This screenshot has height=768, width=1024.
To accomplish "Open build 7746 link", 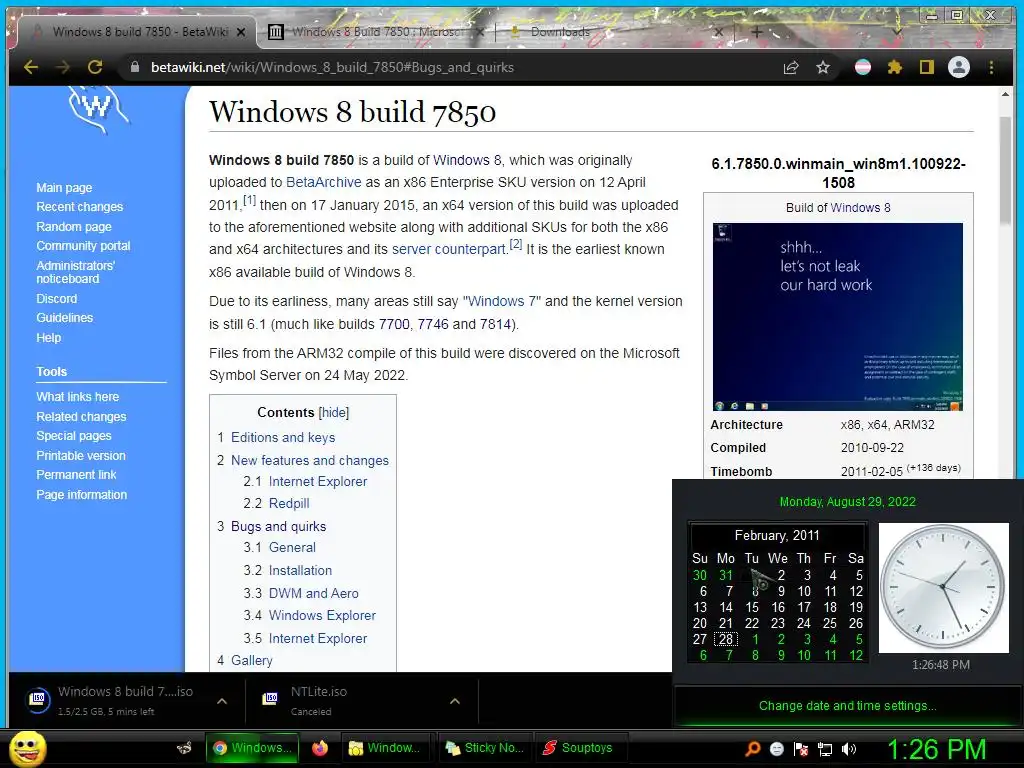I will coord(433,324).
